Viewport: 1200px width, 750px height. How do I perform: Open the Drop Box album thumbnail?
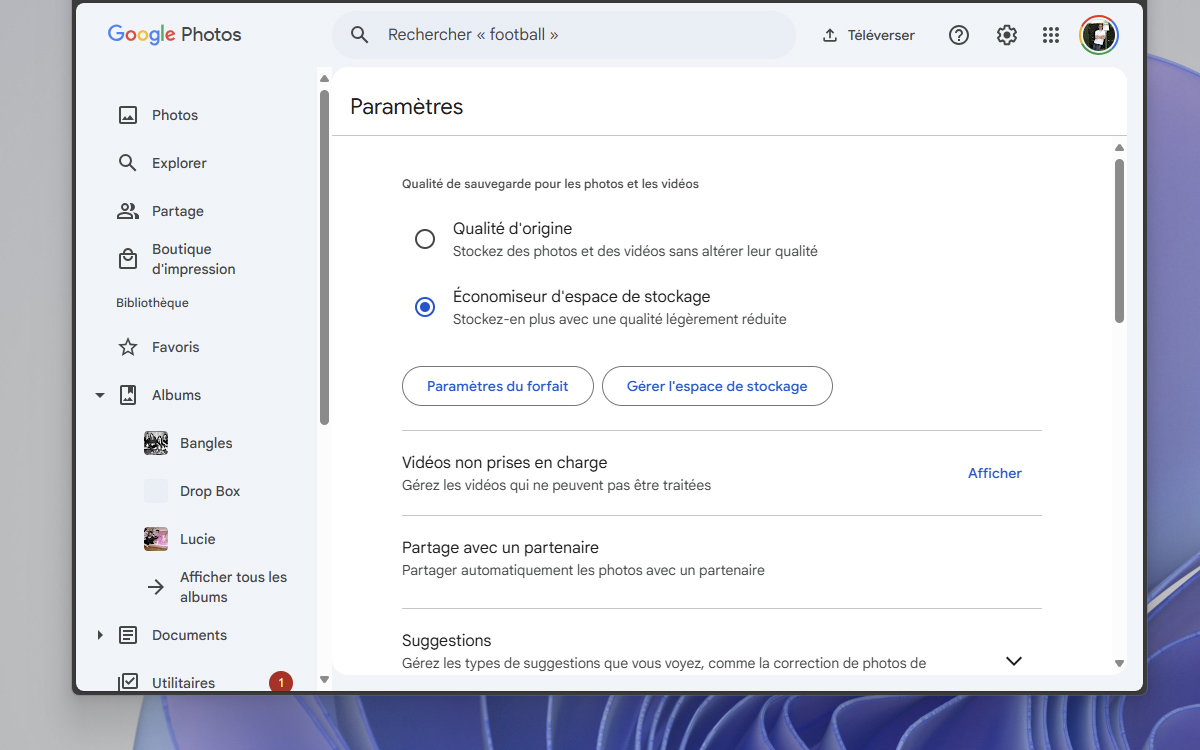pyautogui.click(x=156, y=491)
